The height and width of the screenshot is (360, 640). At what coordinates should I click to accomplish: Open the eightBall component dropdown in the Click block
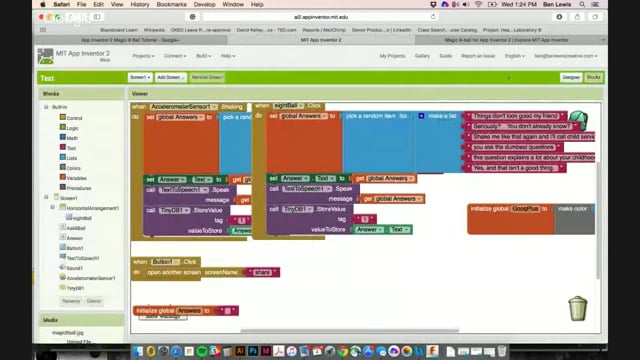[x=289, y=106]
